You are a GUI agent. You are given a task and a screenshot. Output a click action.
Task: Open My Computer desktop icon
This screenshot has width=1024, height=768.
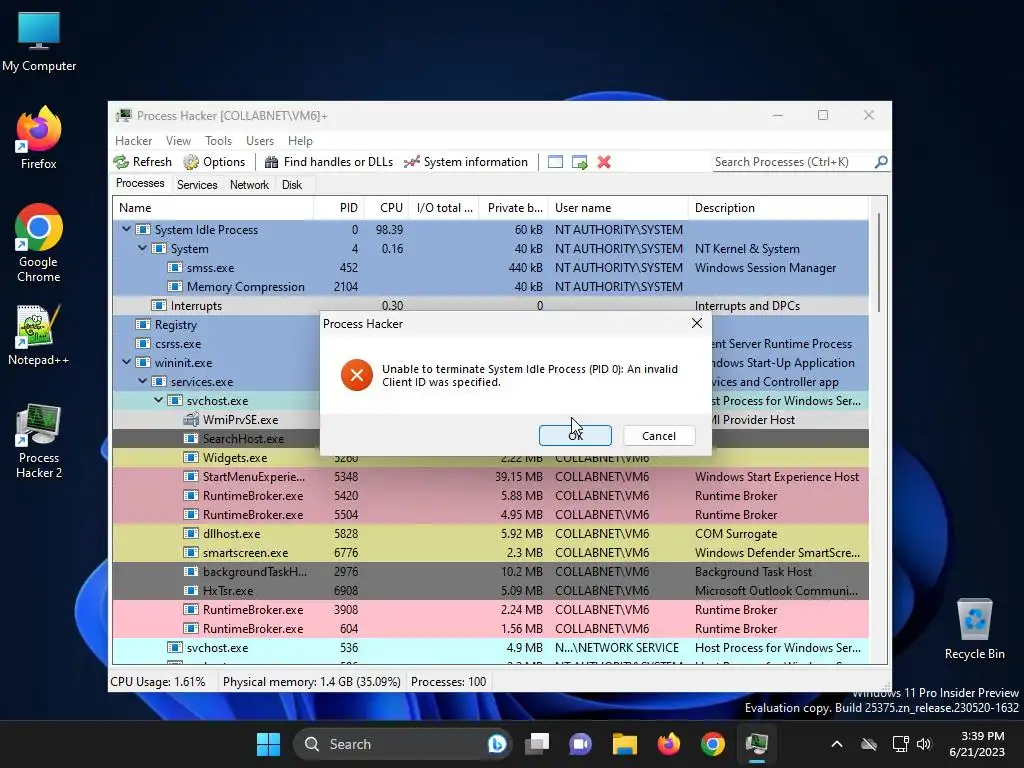39,42
